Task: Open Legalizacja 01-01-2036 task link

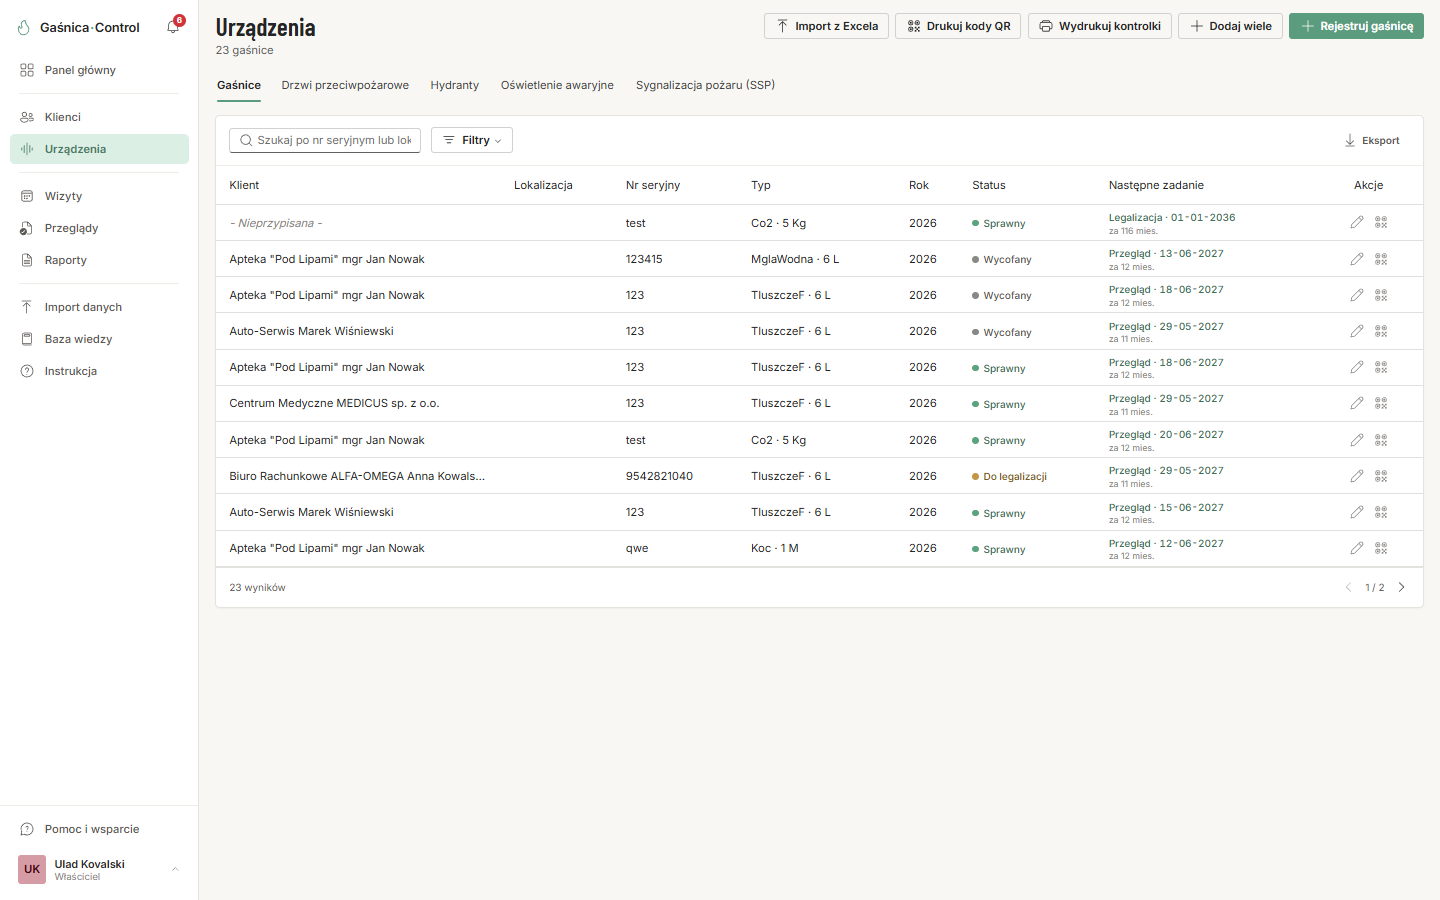Action: [1172, 217]
